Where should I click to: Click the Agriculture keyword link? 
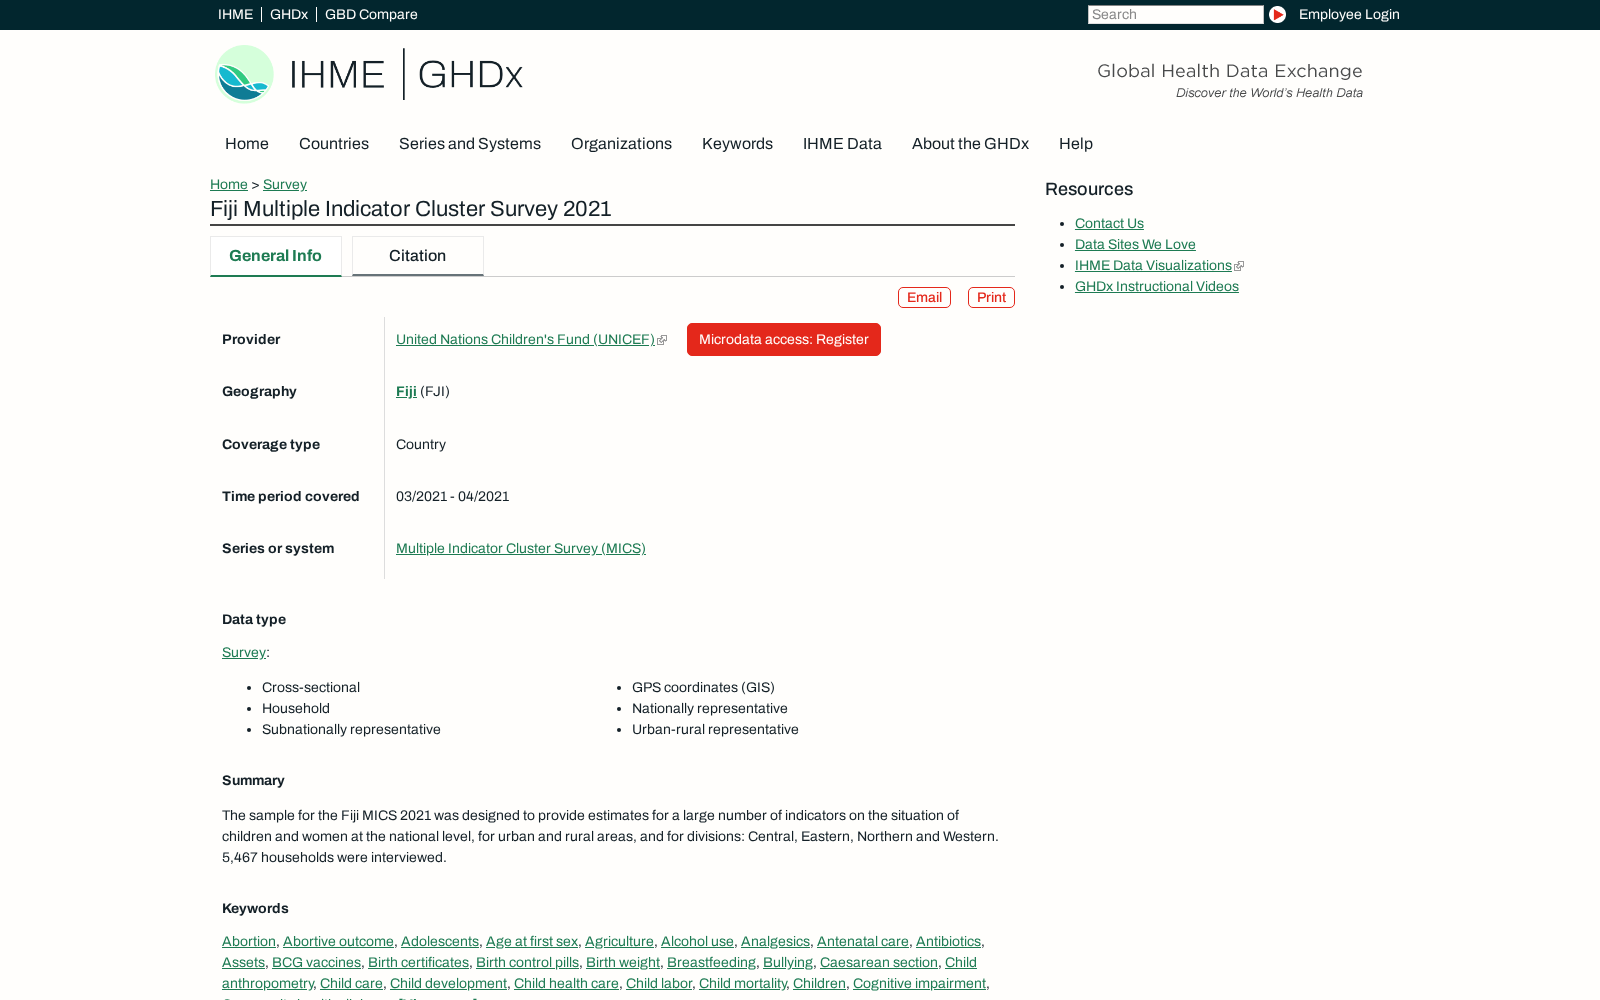pos(619,941)
